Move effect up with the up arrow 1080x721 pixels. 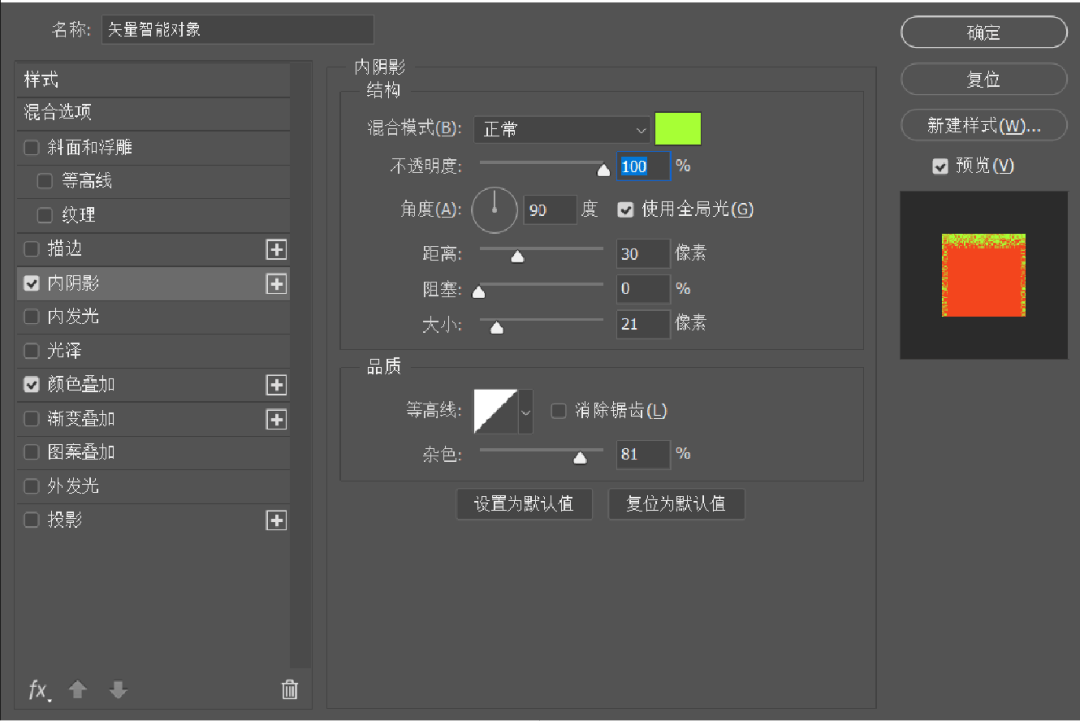78,690
